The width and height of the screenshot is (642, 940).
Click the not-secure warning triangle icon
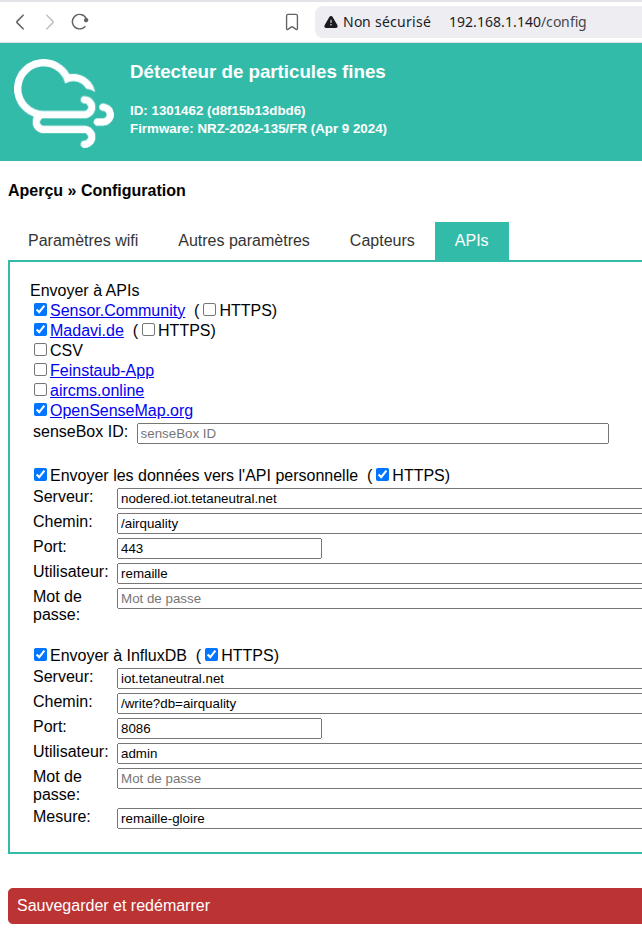(331, 22)
